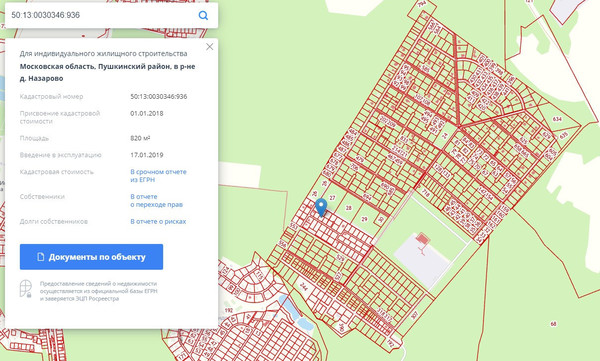Image resolution: width=600 pixels, height=361 pixels.
Task: Open link 'В отчете о рисках'
Action: (158, 222)
